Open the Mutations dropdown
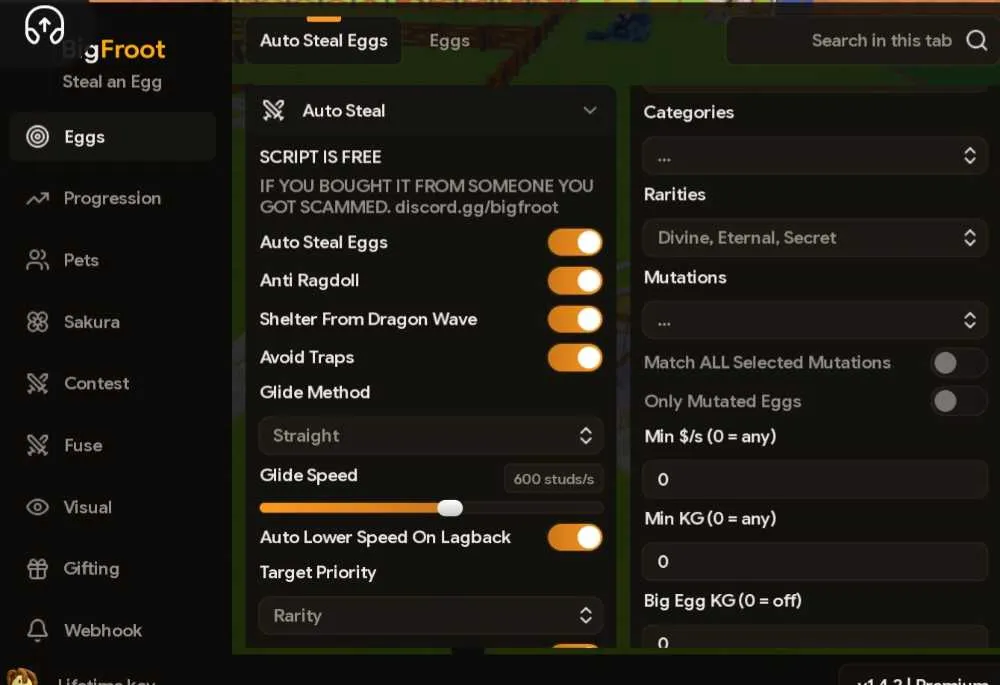 pos(815,320)
